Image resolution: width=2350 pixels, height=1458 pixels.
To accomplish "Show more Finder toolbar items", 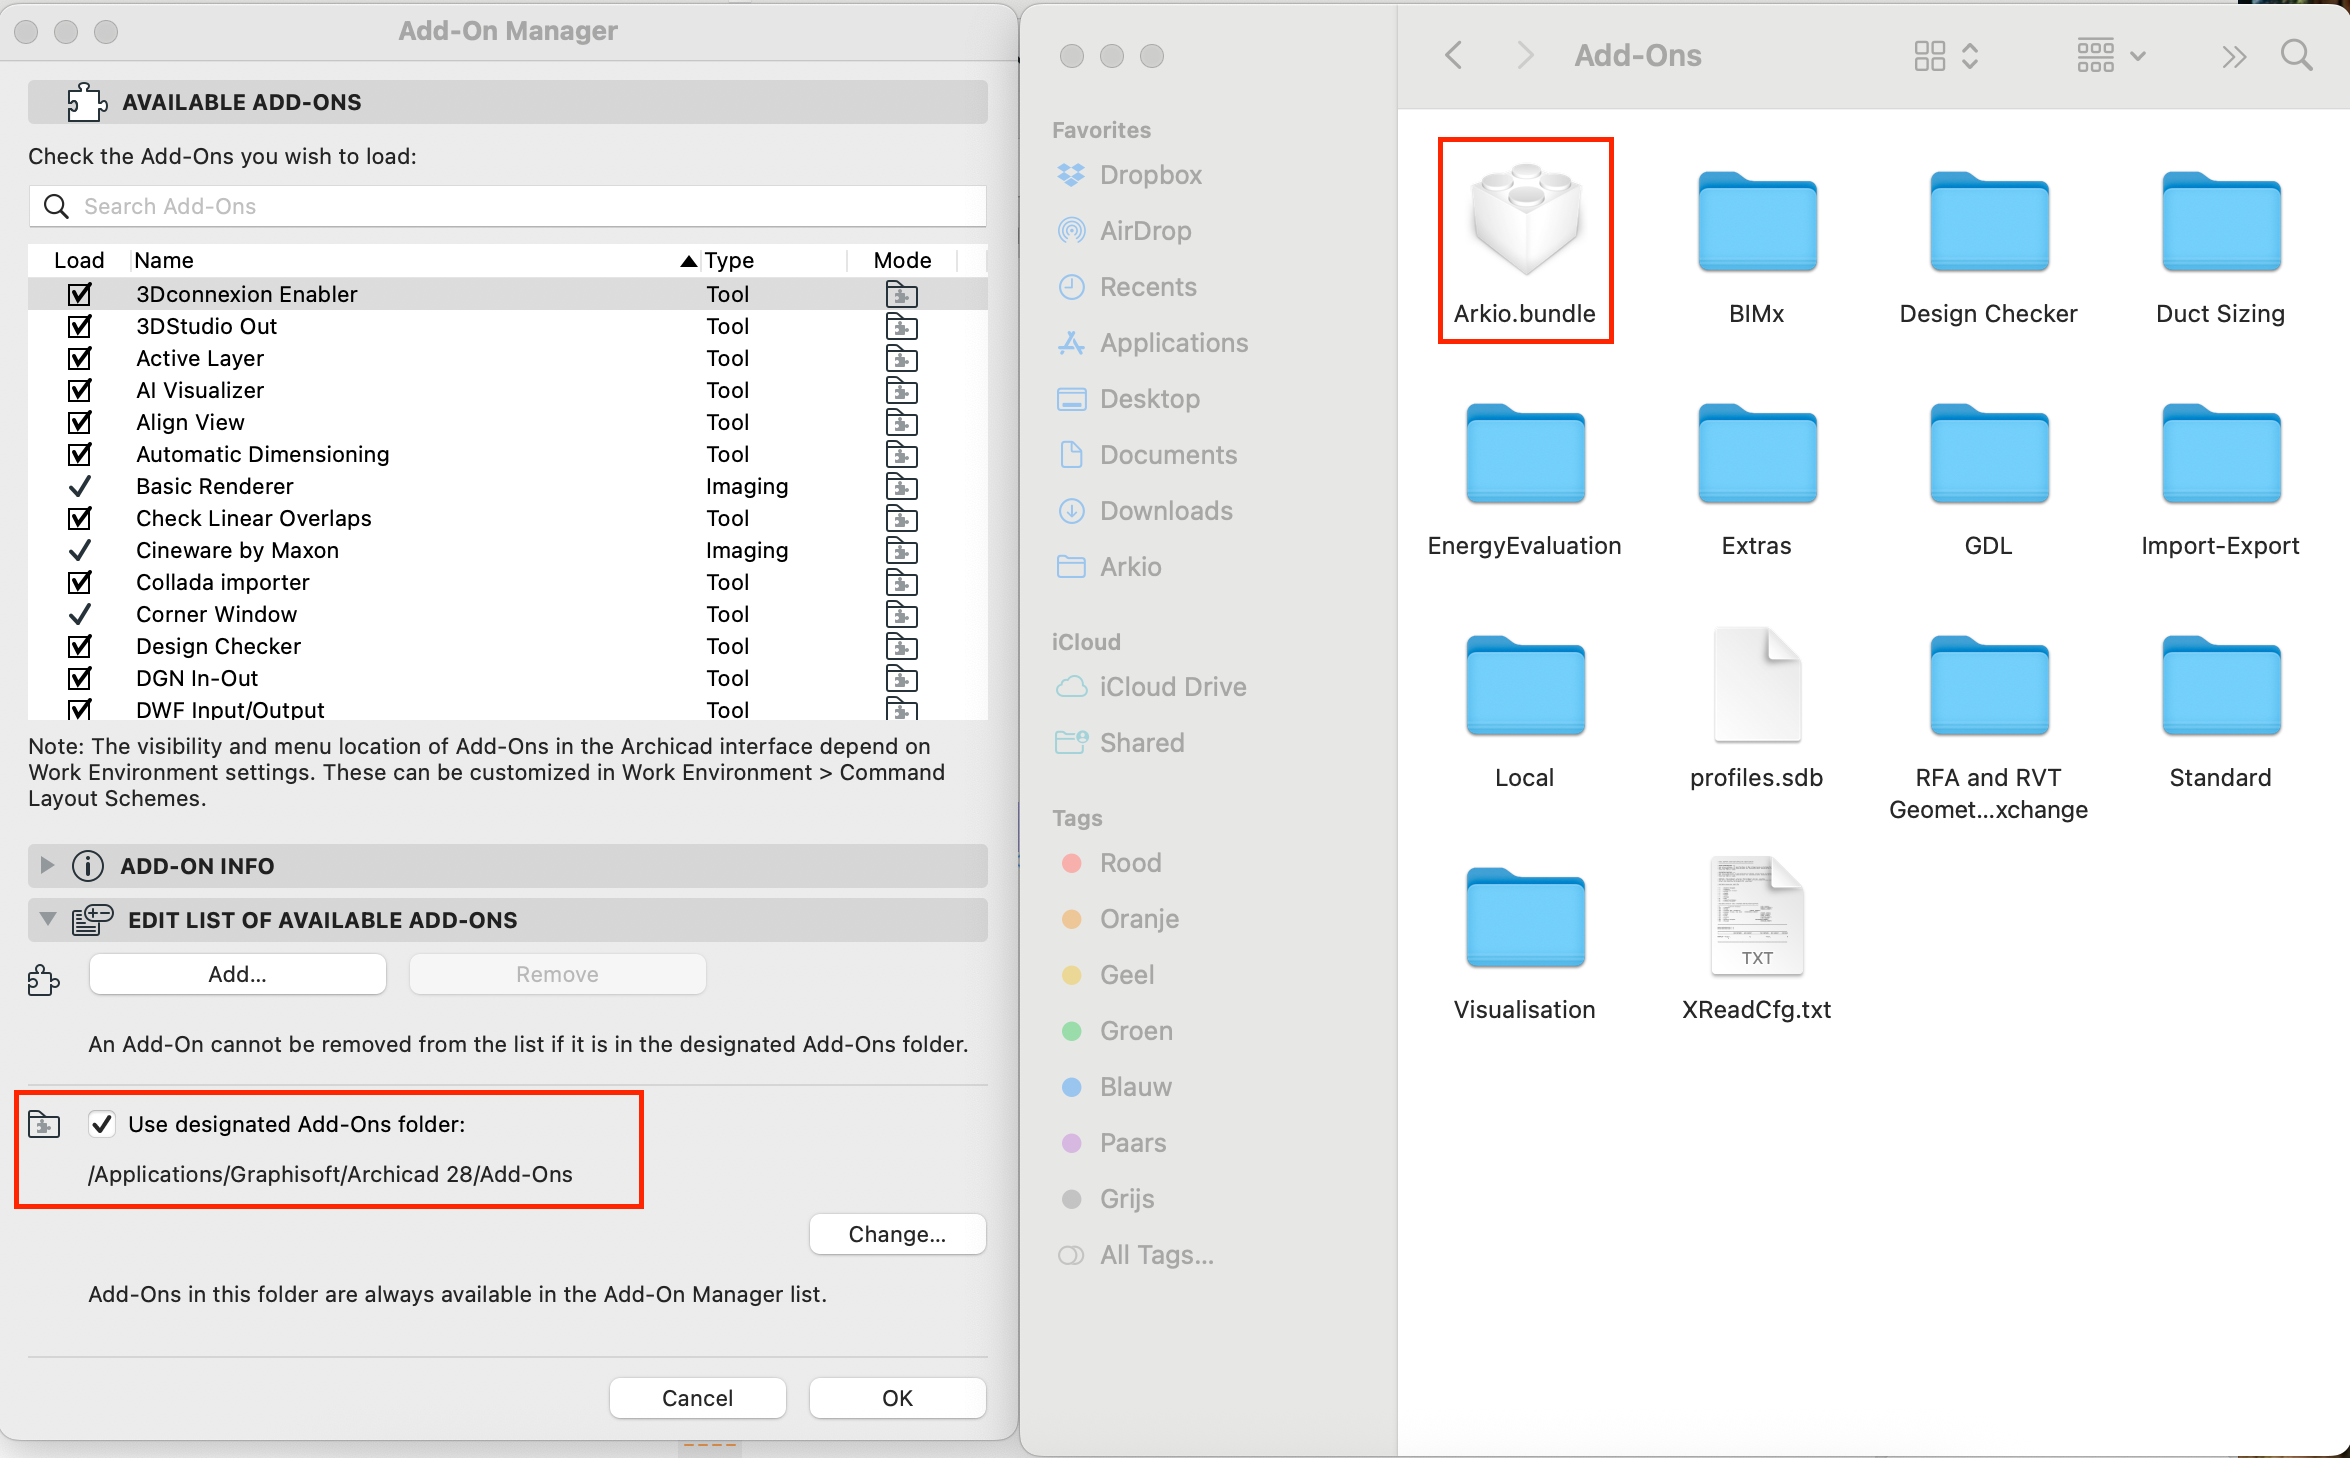I will tap(2233, 56).
